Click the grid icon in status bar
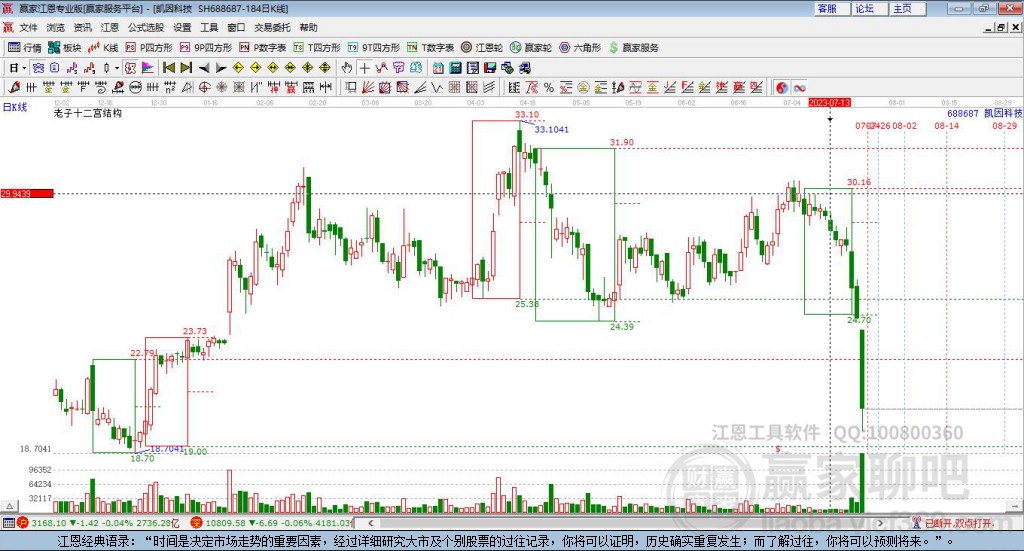1024x551 pixels. [8, 523]
